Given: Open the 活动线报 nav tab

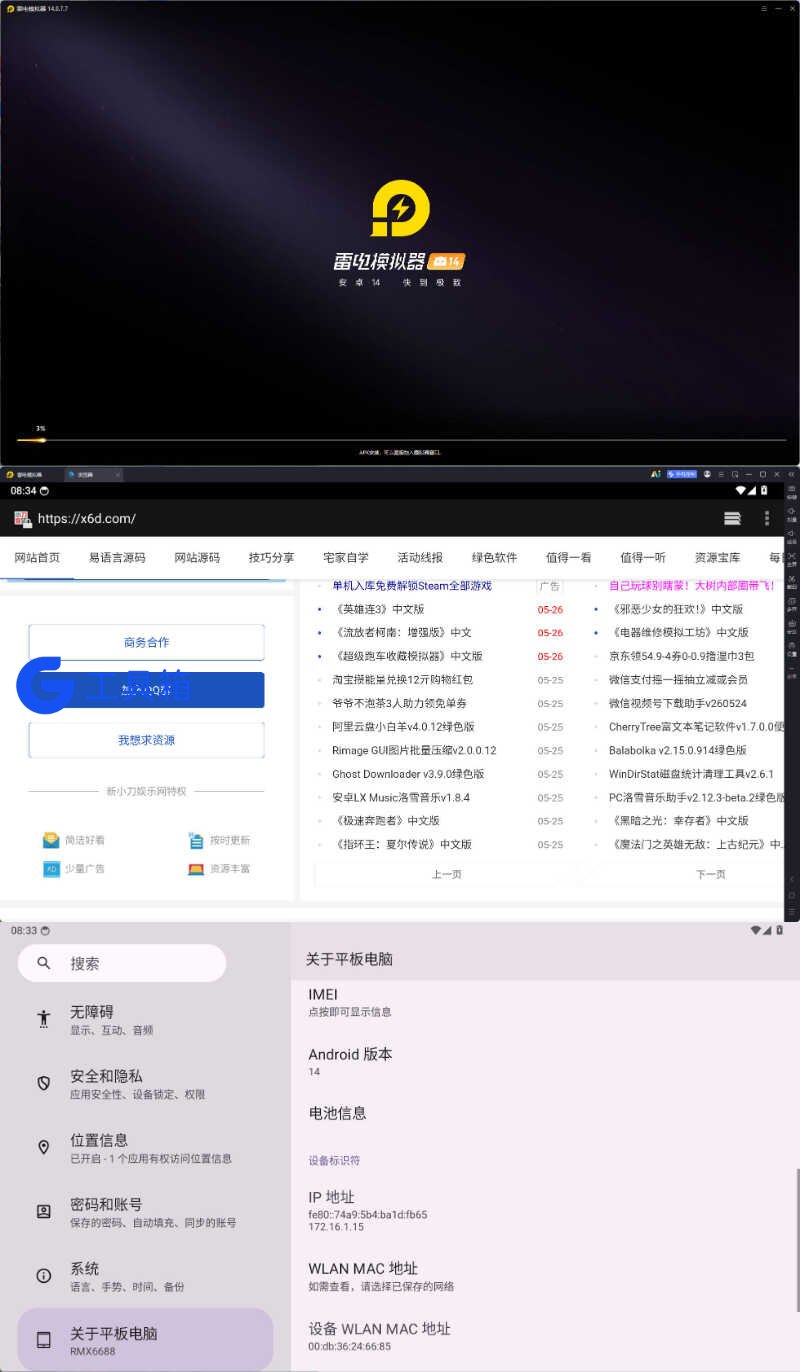Looking at the screenshot, I should (x=420, y=558).
